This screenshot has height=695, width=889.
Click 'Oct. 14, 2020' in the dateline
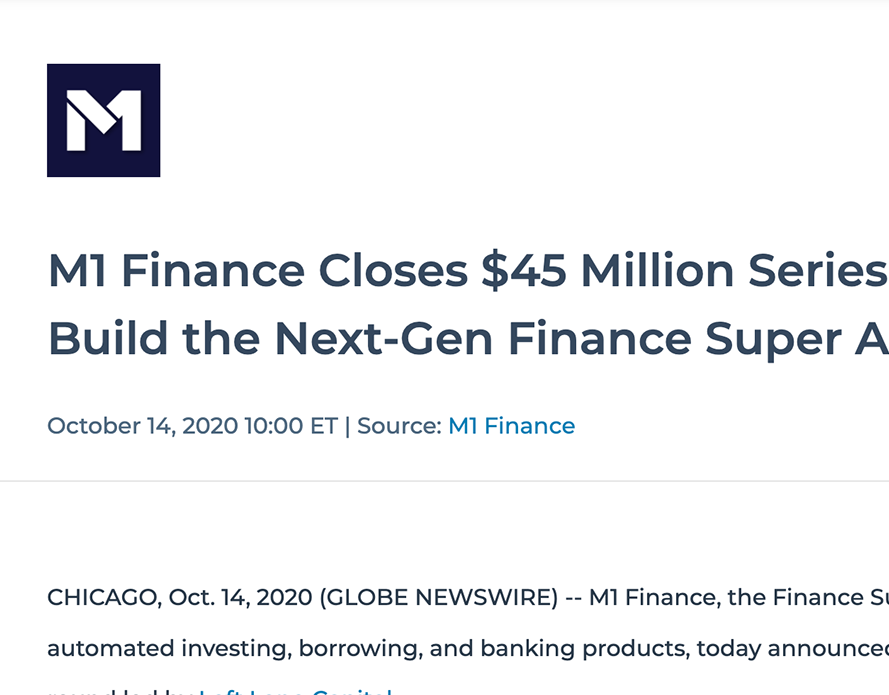pos(240,597)
